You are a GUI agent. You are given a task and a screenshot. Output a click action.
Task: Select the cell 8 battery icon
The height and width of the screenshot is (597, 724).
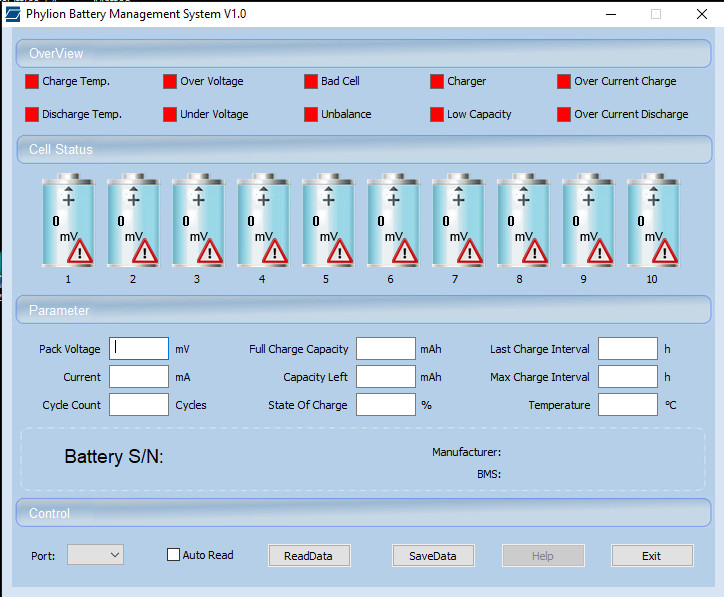point(522,221)
